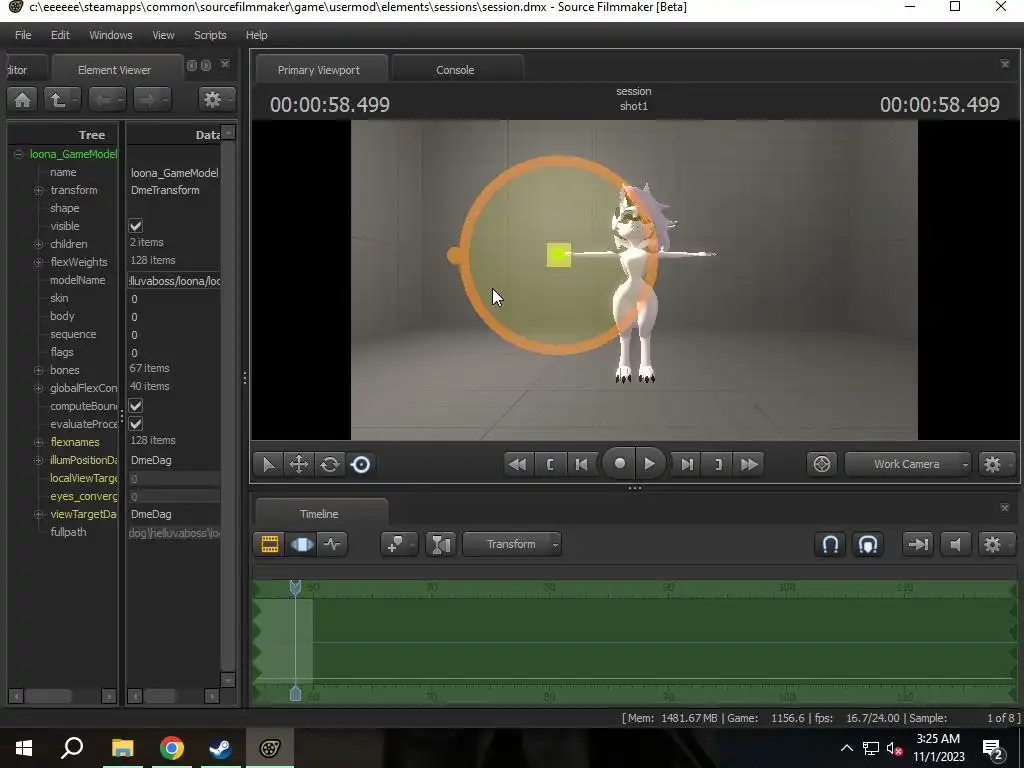Screen dimensions: 1024x768
Task: Open viewport settings gear
Action: (x=995, y=464)
